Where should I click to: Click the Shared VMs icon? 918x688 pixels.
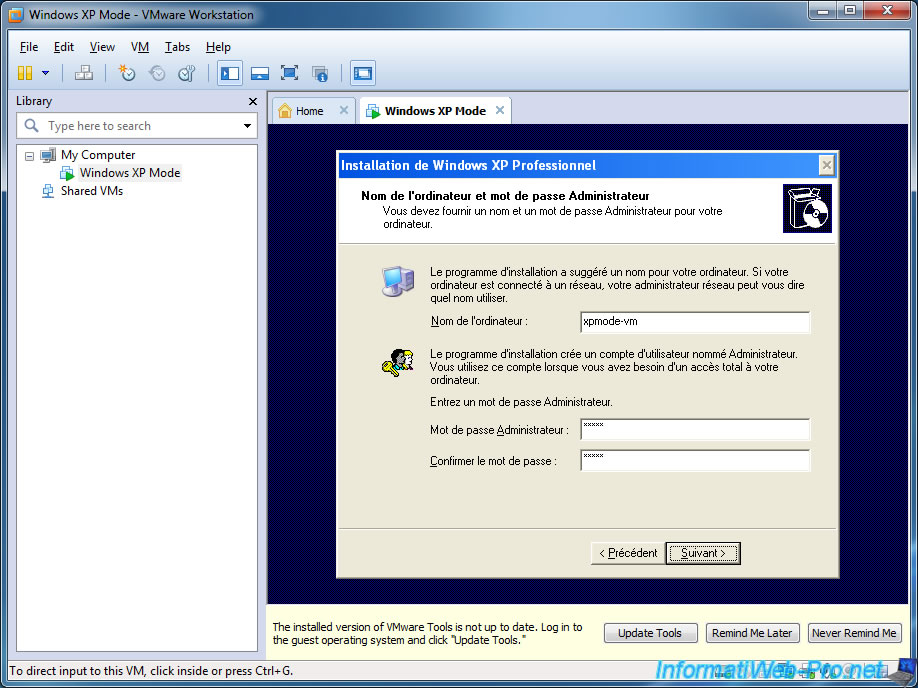tap(47, 191)
